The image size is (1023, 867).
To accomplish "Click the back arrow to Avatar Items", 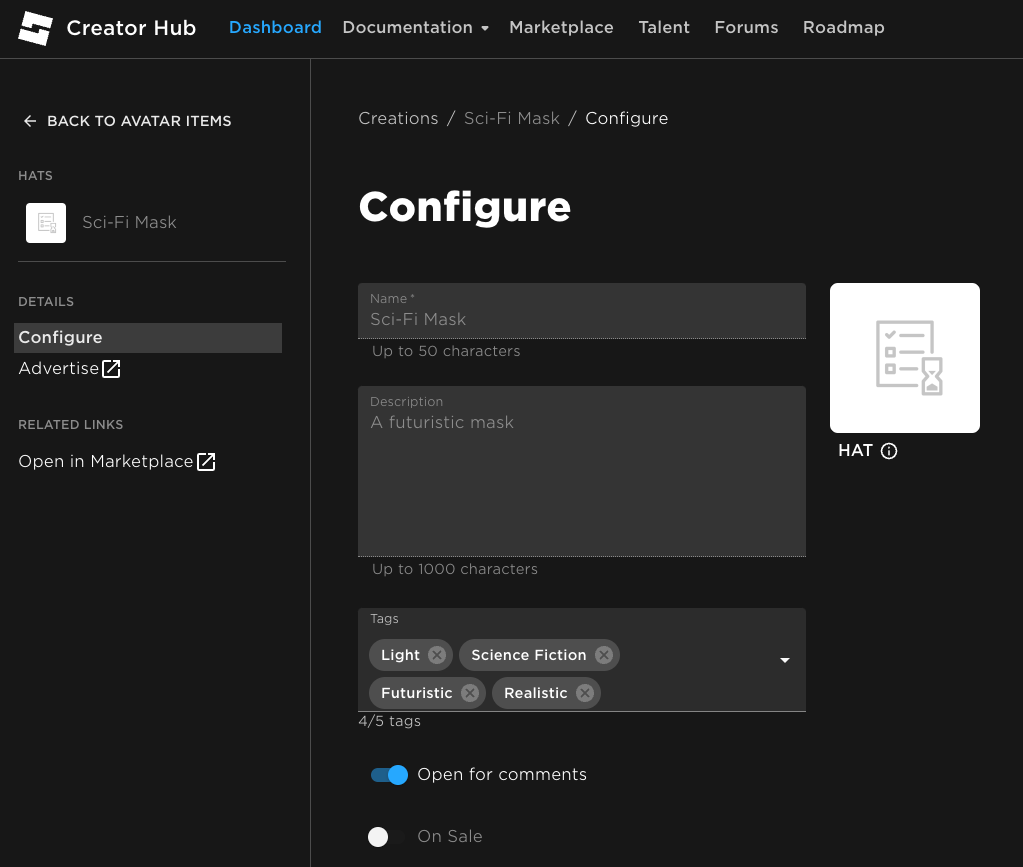I will coord(29,121).
